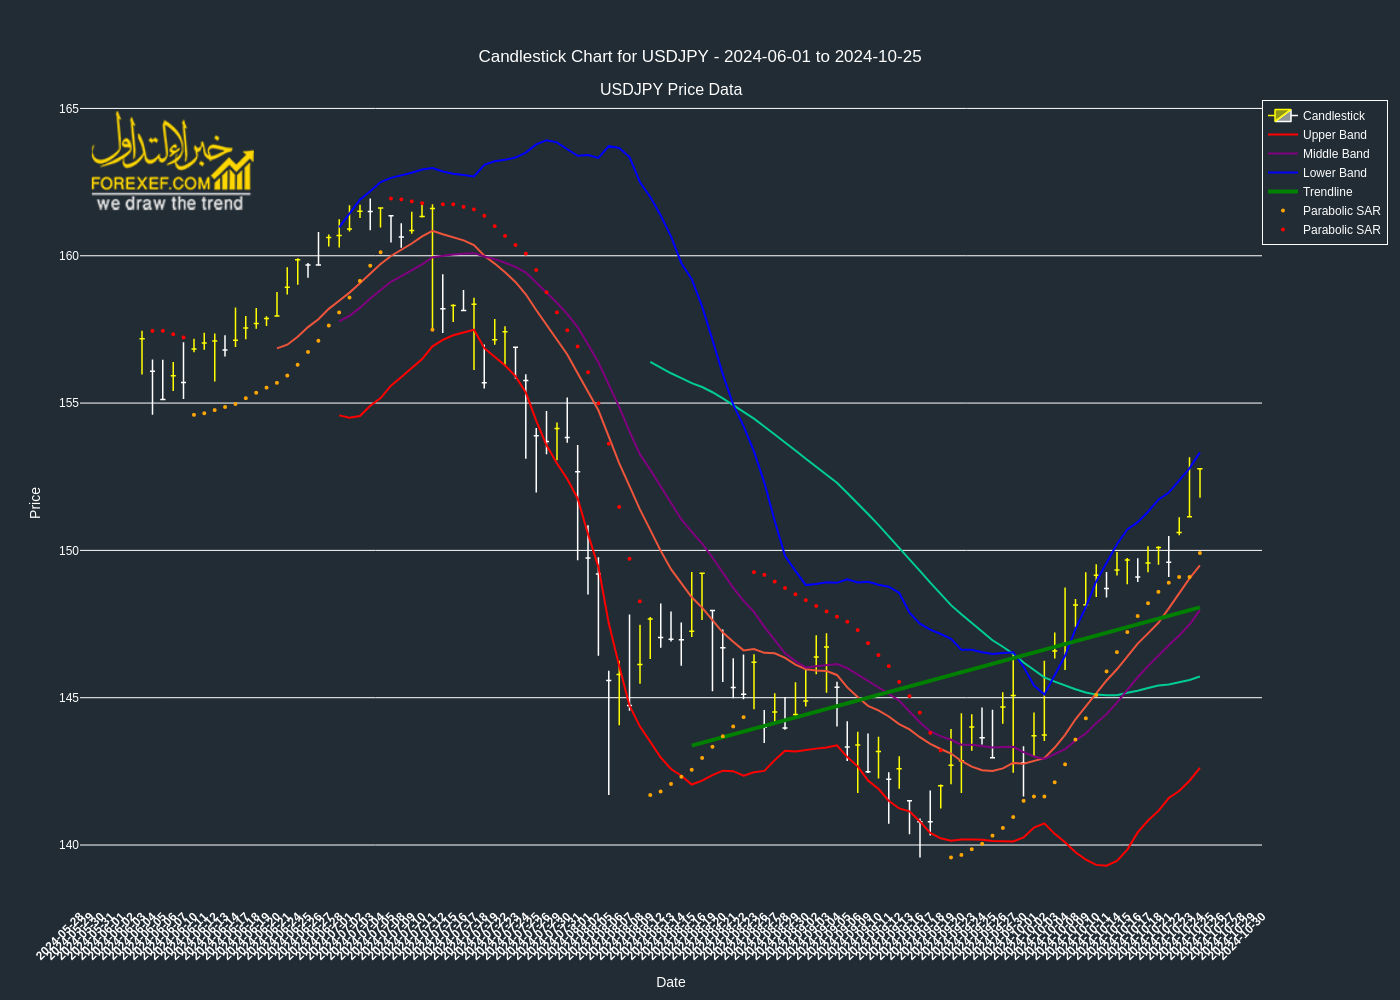This screenshot has height=1000, width=1400.
Task: Click the 145 y-axis tick label
Action: pyautogui.click(x=68, y=698)
